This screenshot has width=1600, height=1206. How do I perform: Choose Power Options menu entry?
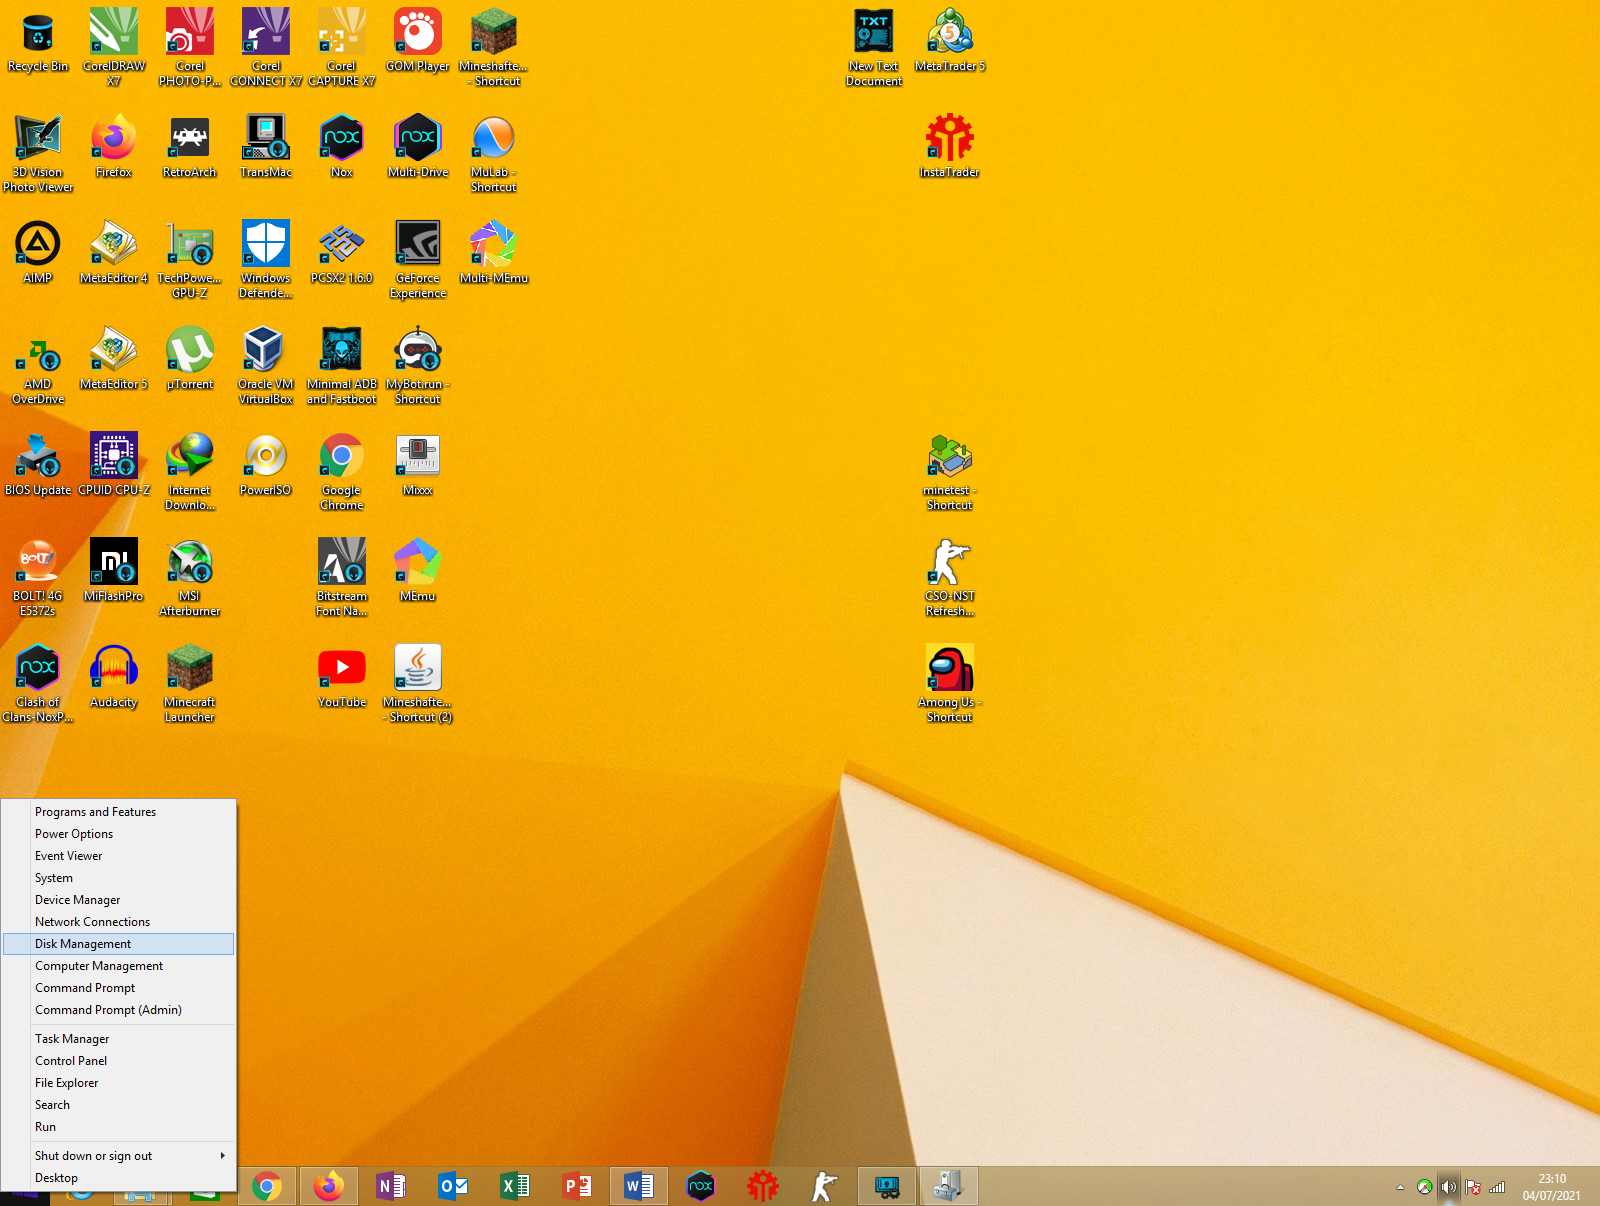119,834
